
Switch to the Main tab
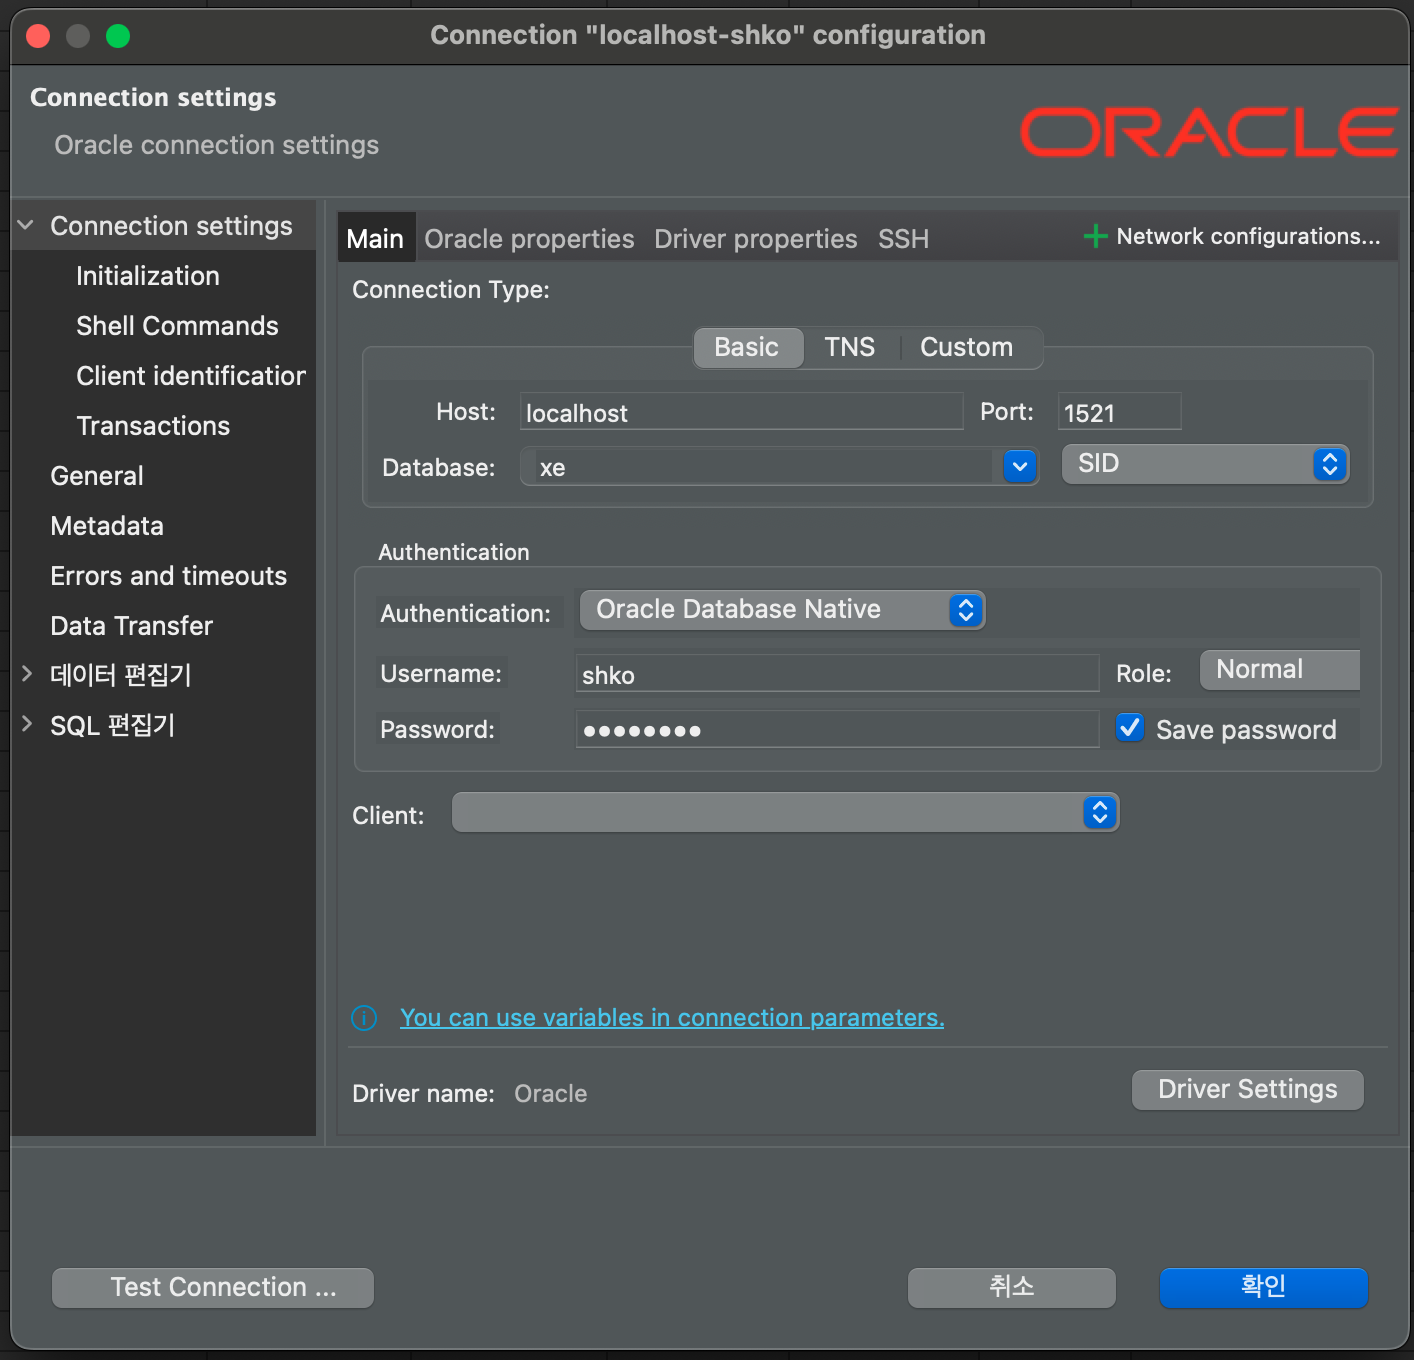tap(375, 239)
